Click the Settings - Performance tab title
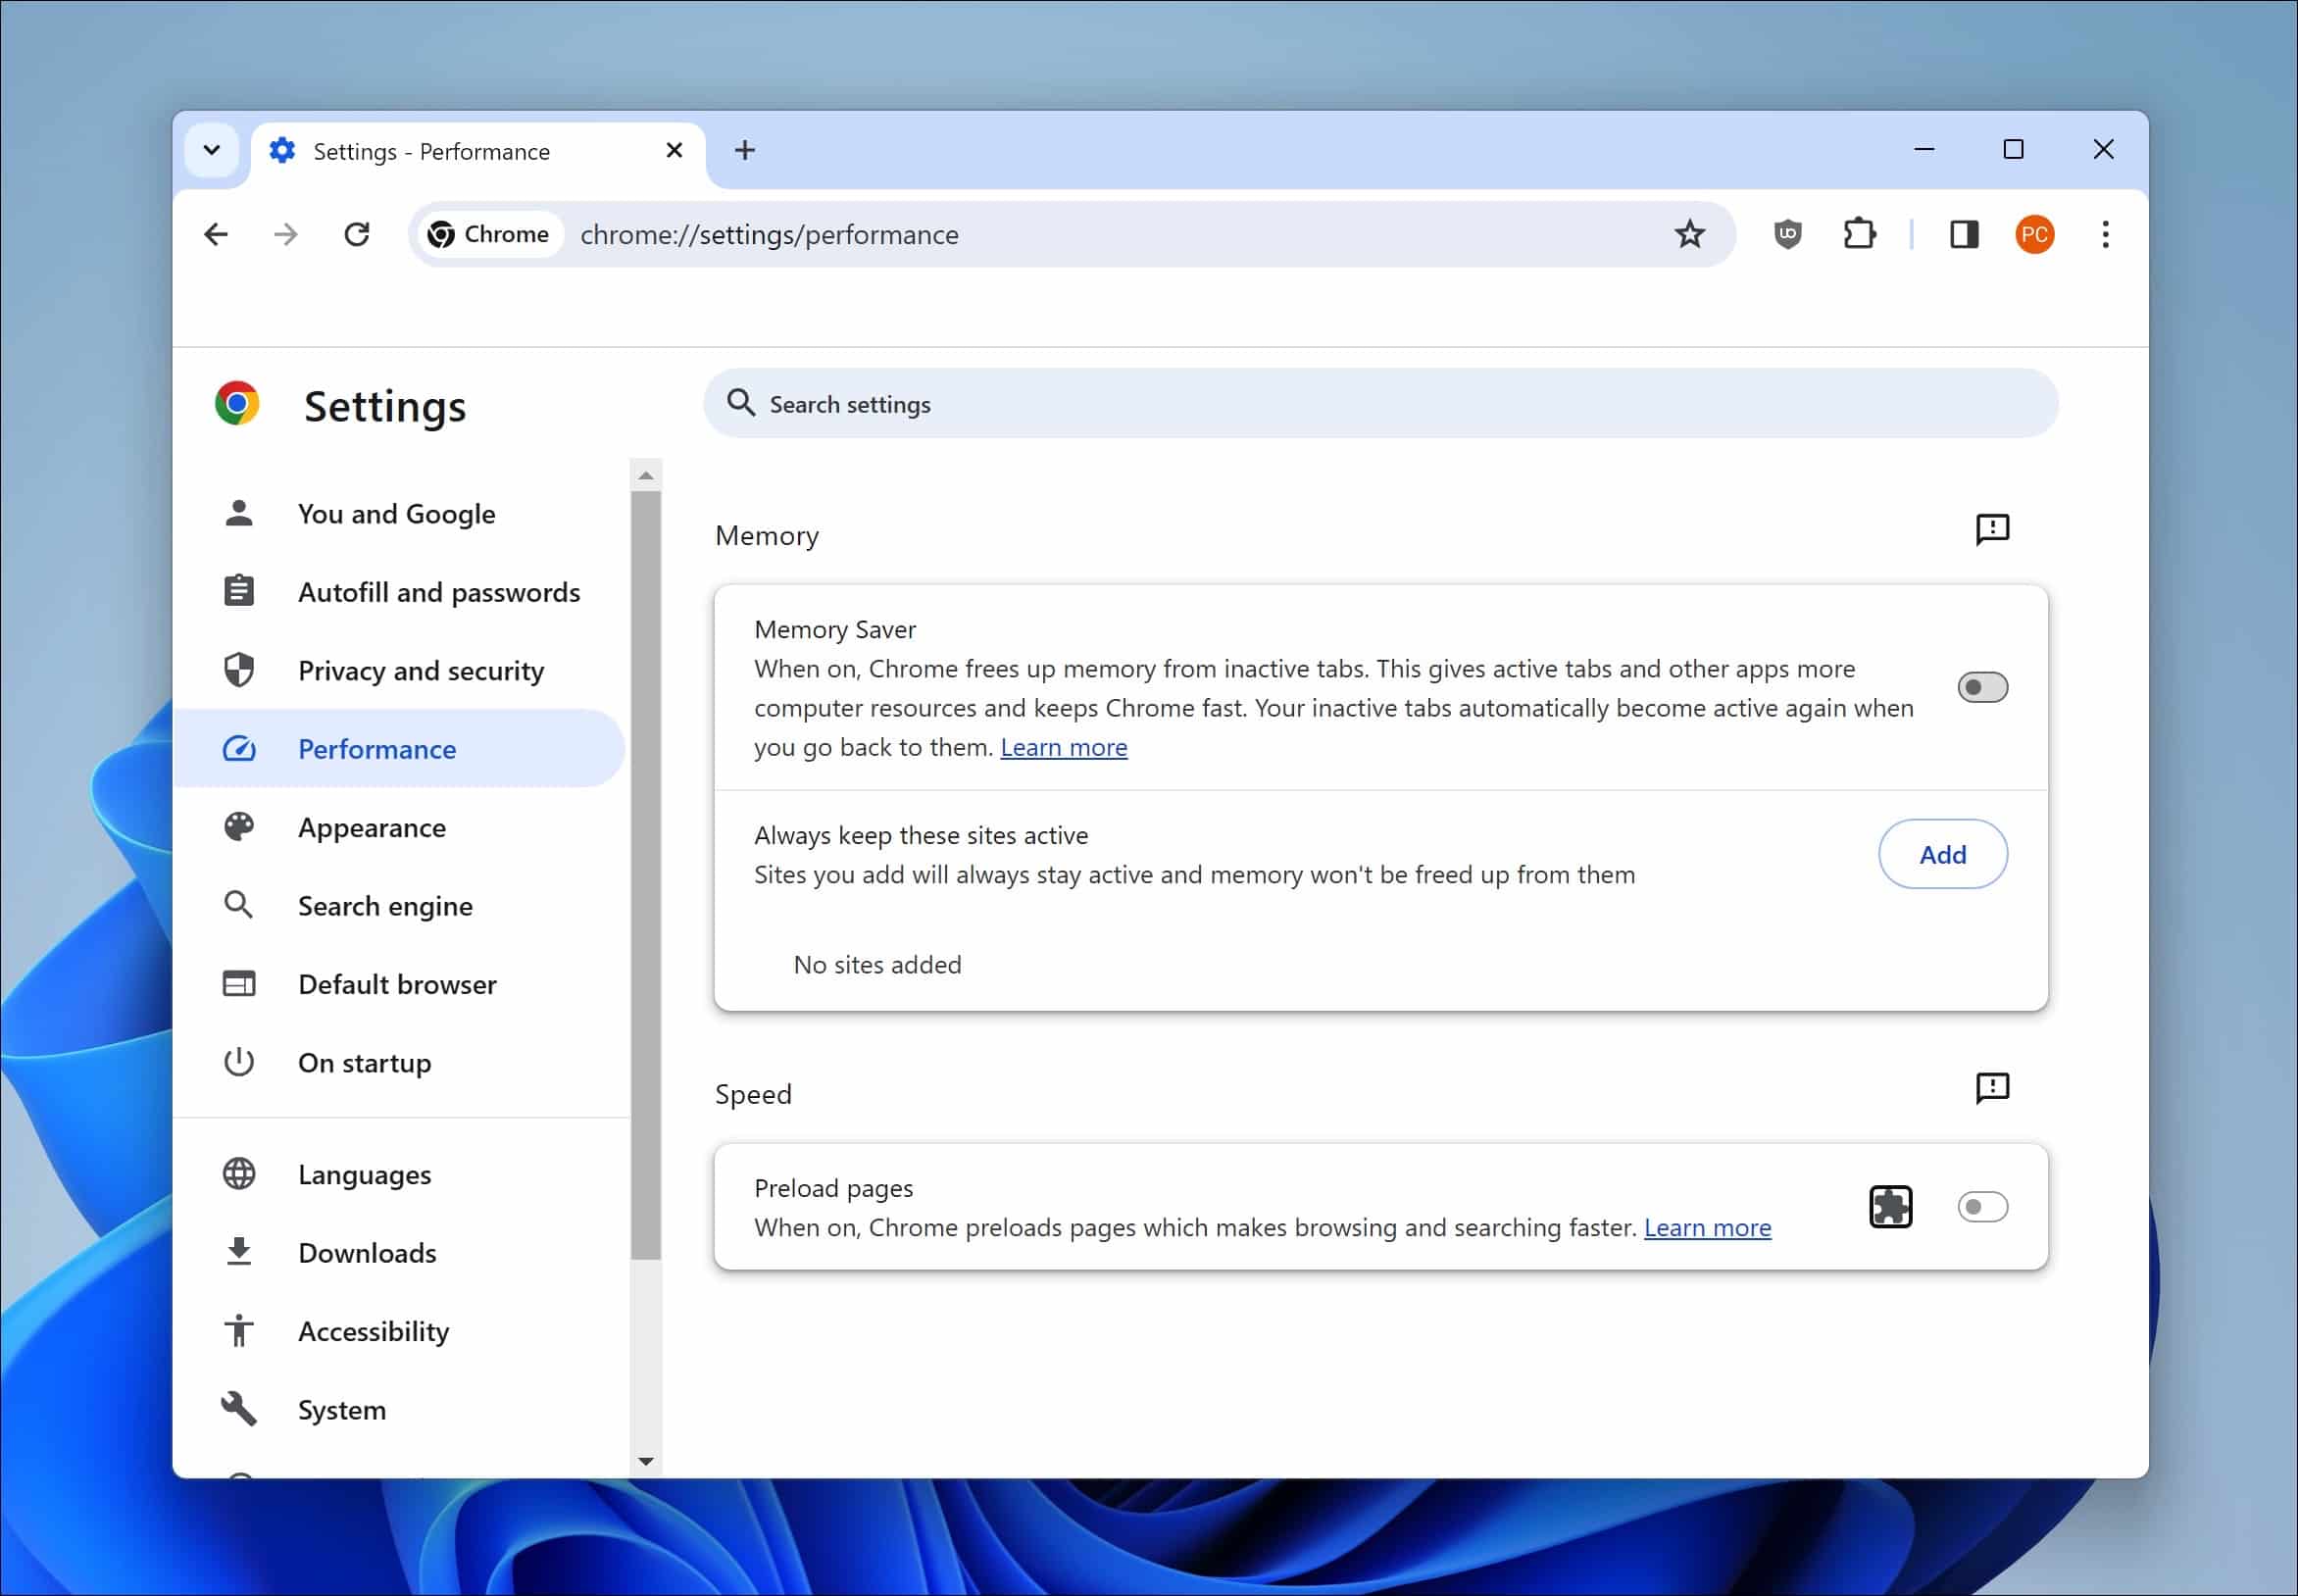 (431, 151)
